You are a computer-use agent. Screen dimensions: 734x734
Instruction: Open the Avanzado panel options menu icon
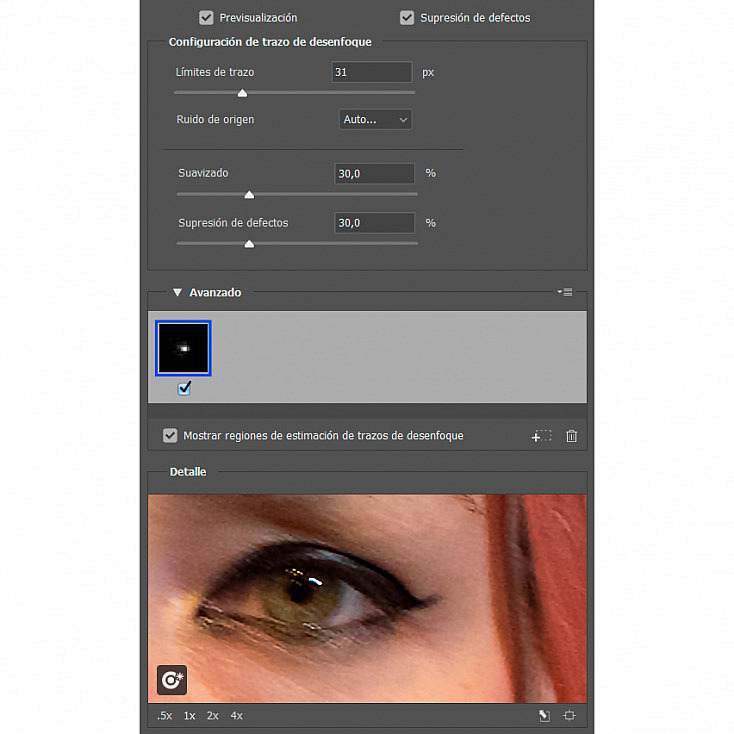pyautogui.click(x=565, y=292)
